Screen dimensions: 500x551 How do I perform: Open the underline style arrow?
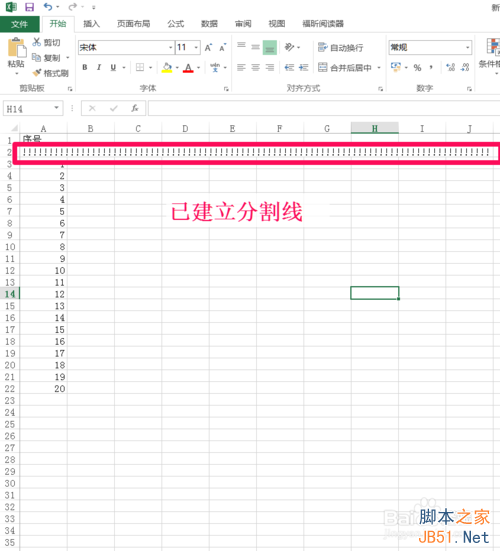pyautogui.click(x=124, y=67)
